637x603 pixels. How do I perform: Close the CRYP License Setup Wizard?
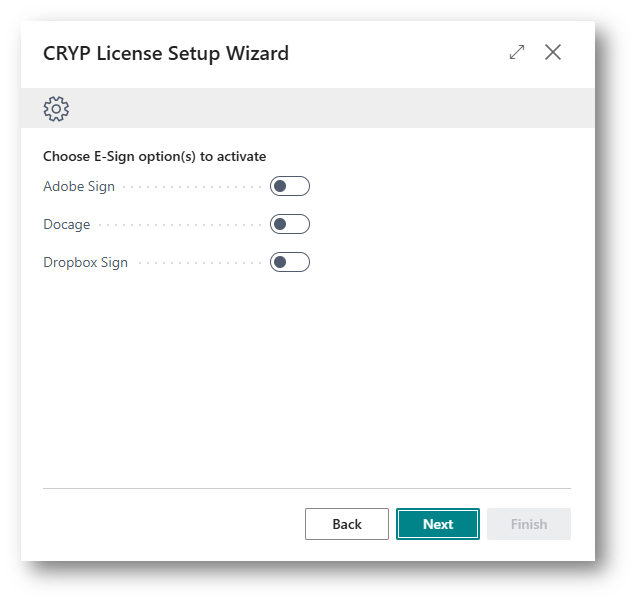553,52
